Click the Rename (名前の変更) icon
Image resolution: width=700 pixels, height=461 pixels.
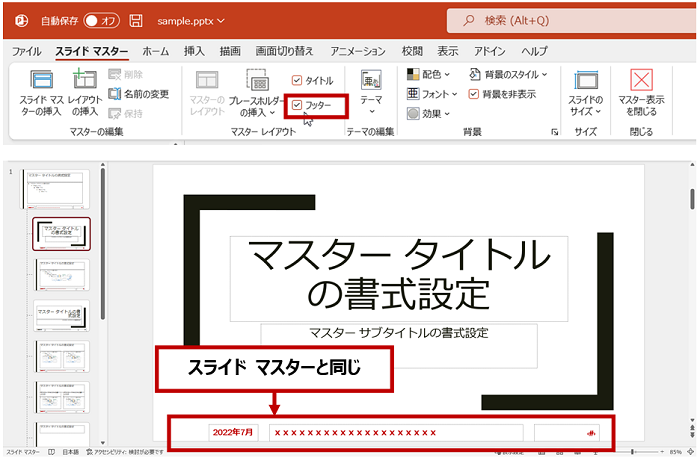point(116,93)
